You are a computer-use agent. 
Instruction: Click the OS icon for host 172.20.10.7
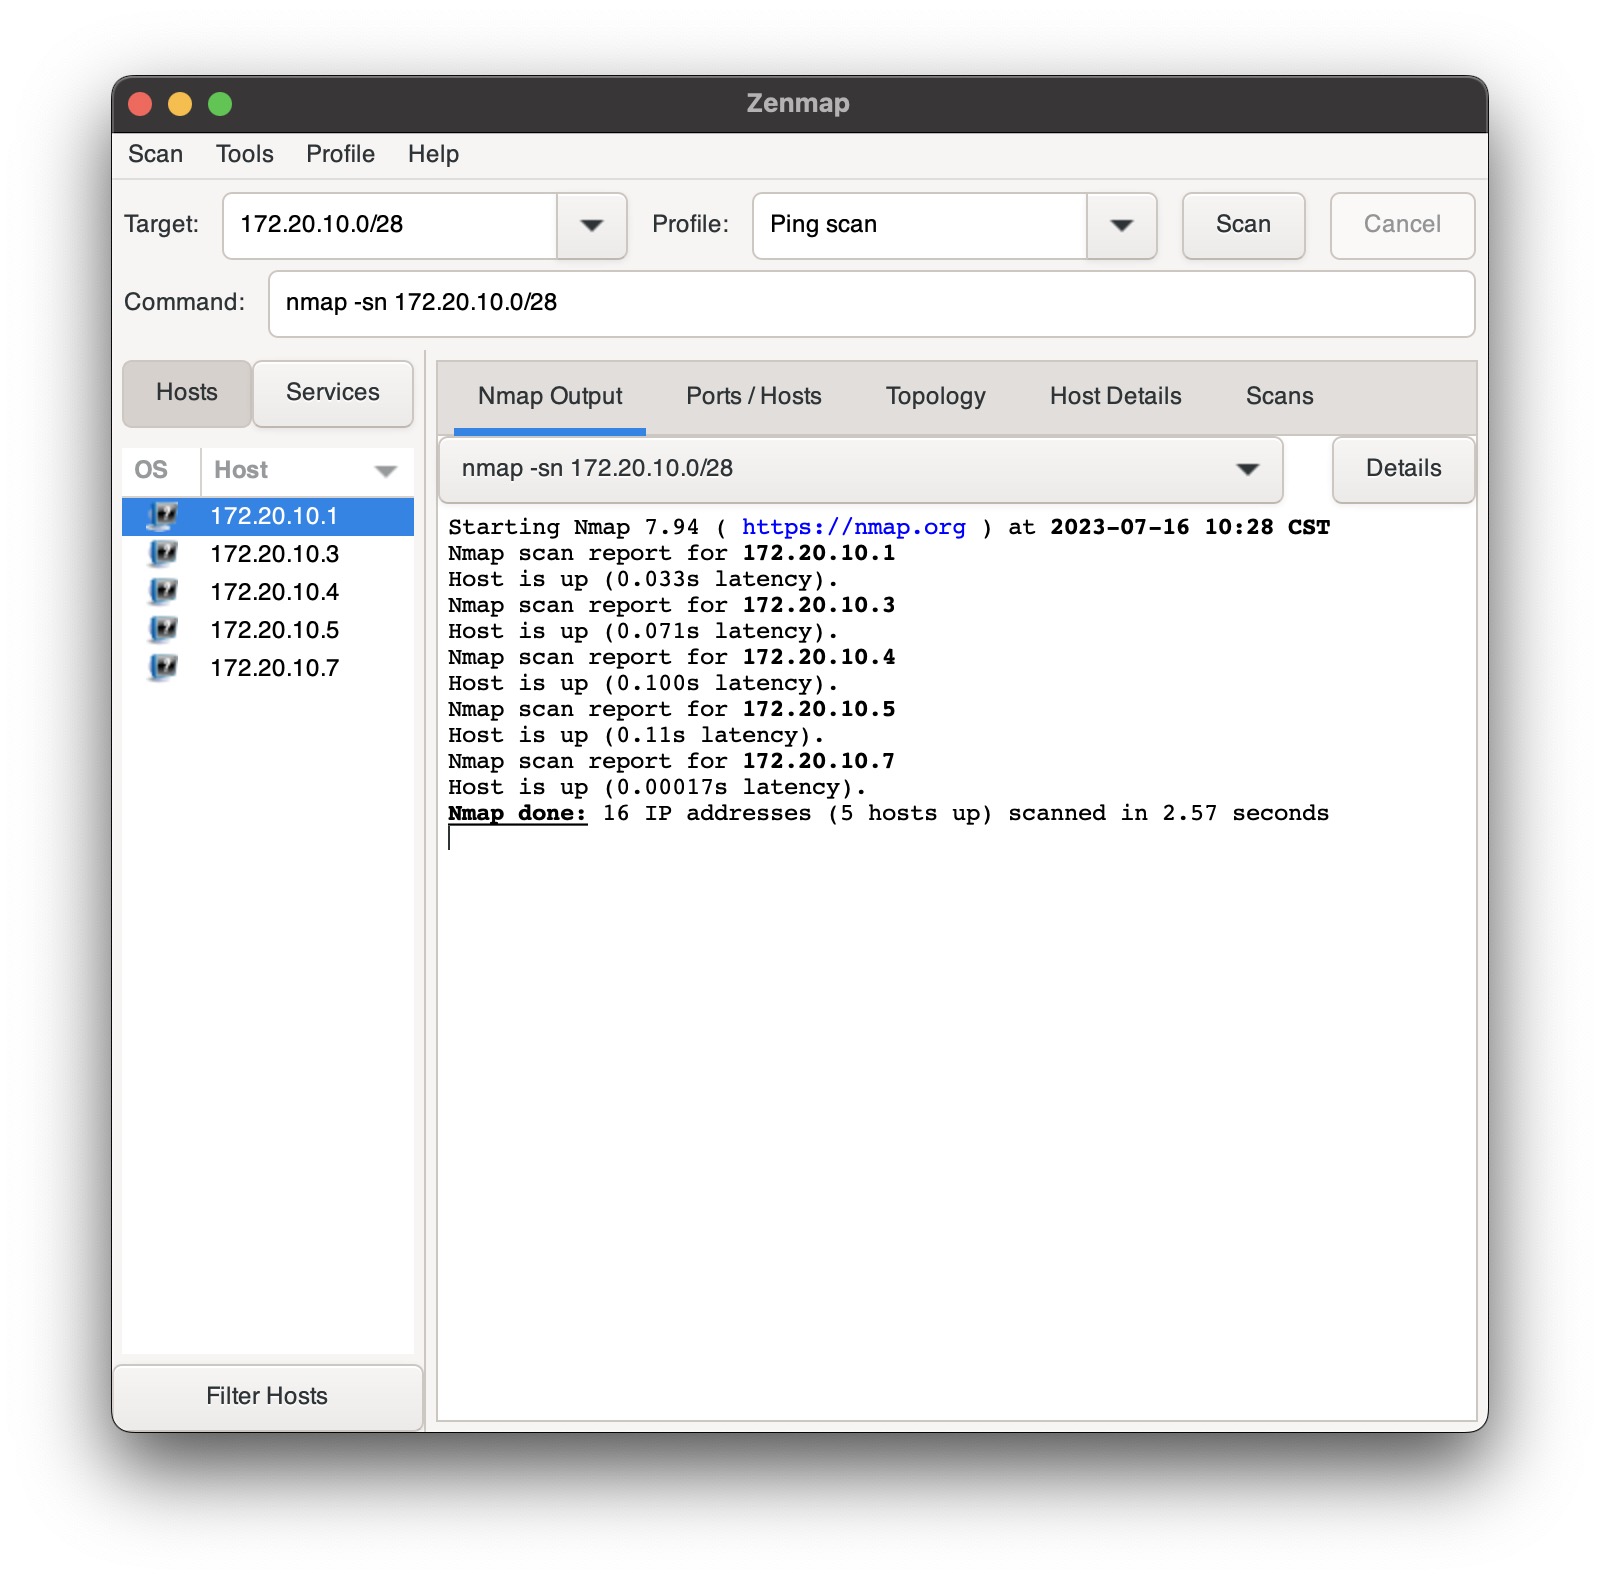(162, 668)
